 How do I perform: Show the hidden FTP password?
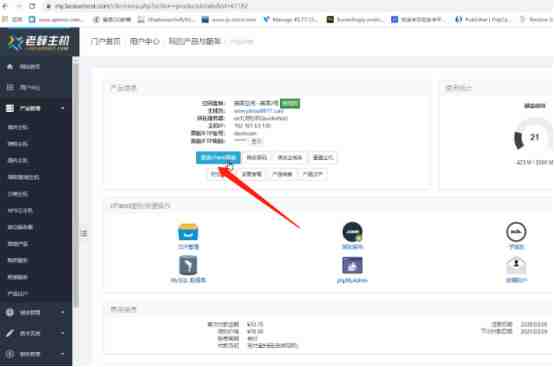[256, 141]
